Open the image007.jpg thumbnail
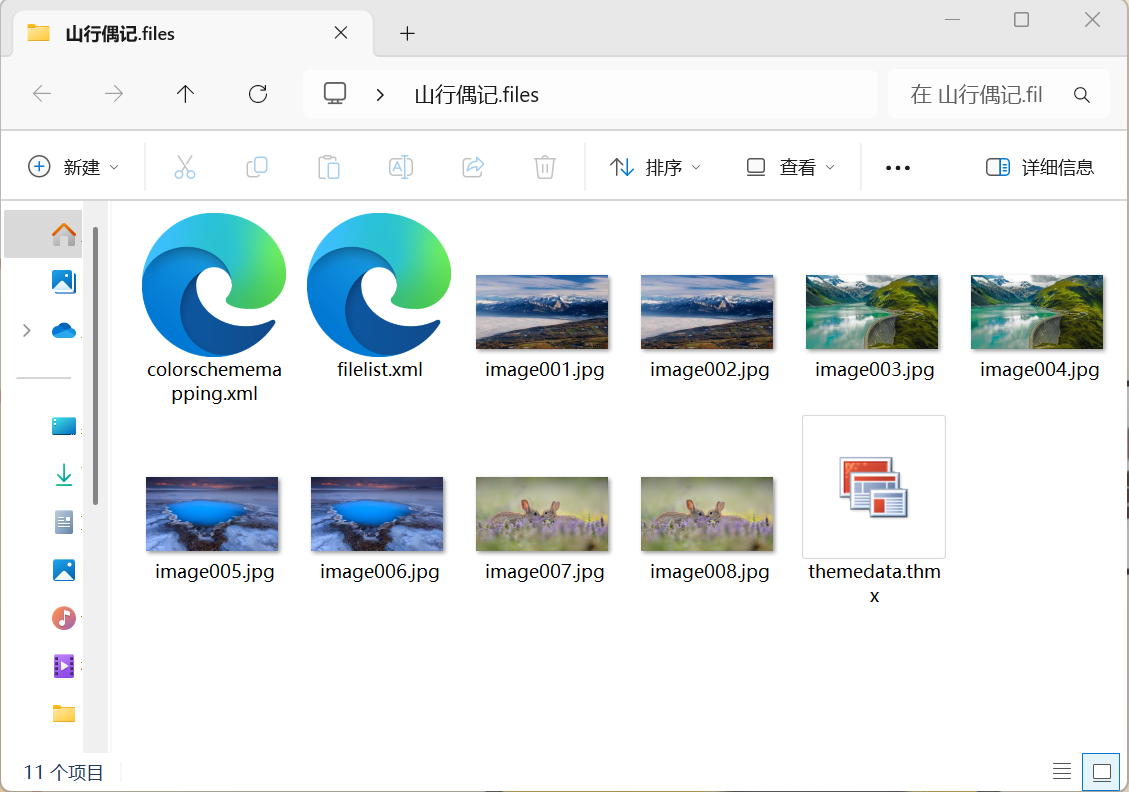Viewport: 1129px width, 792px height. [x=542, y=513]
